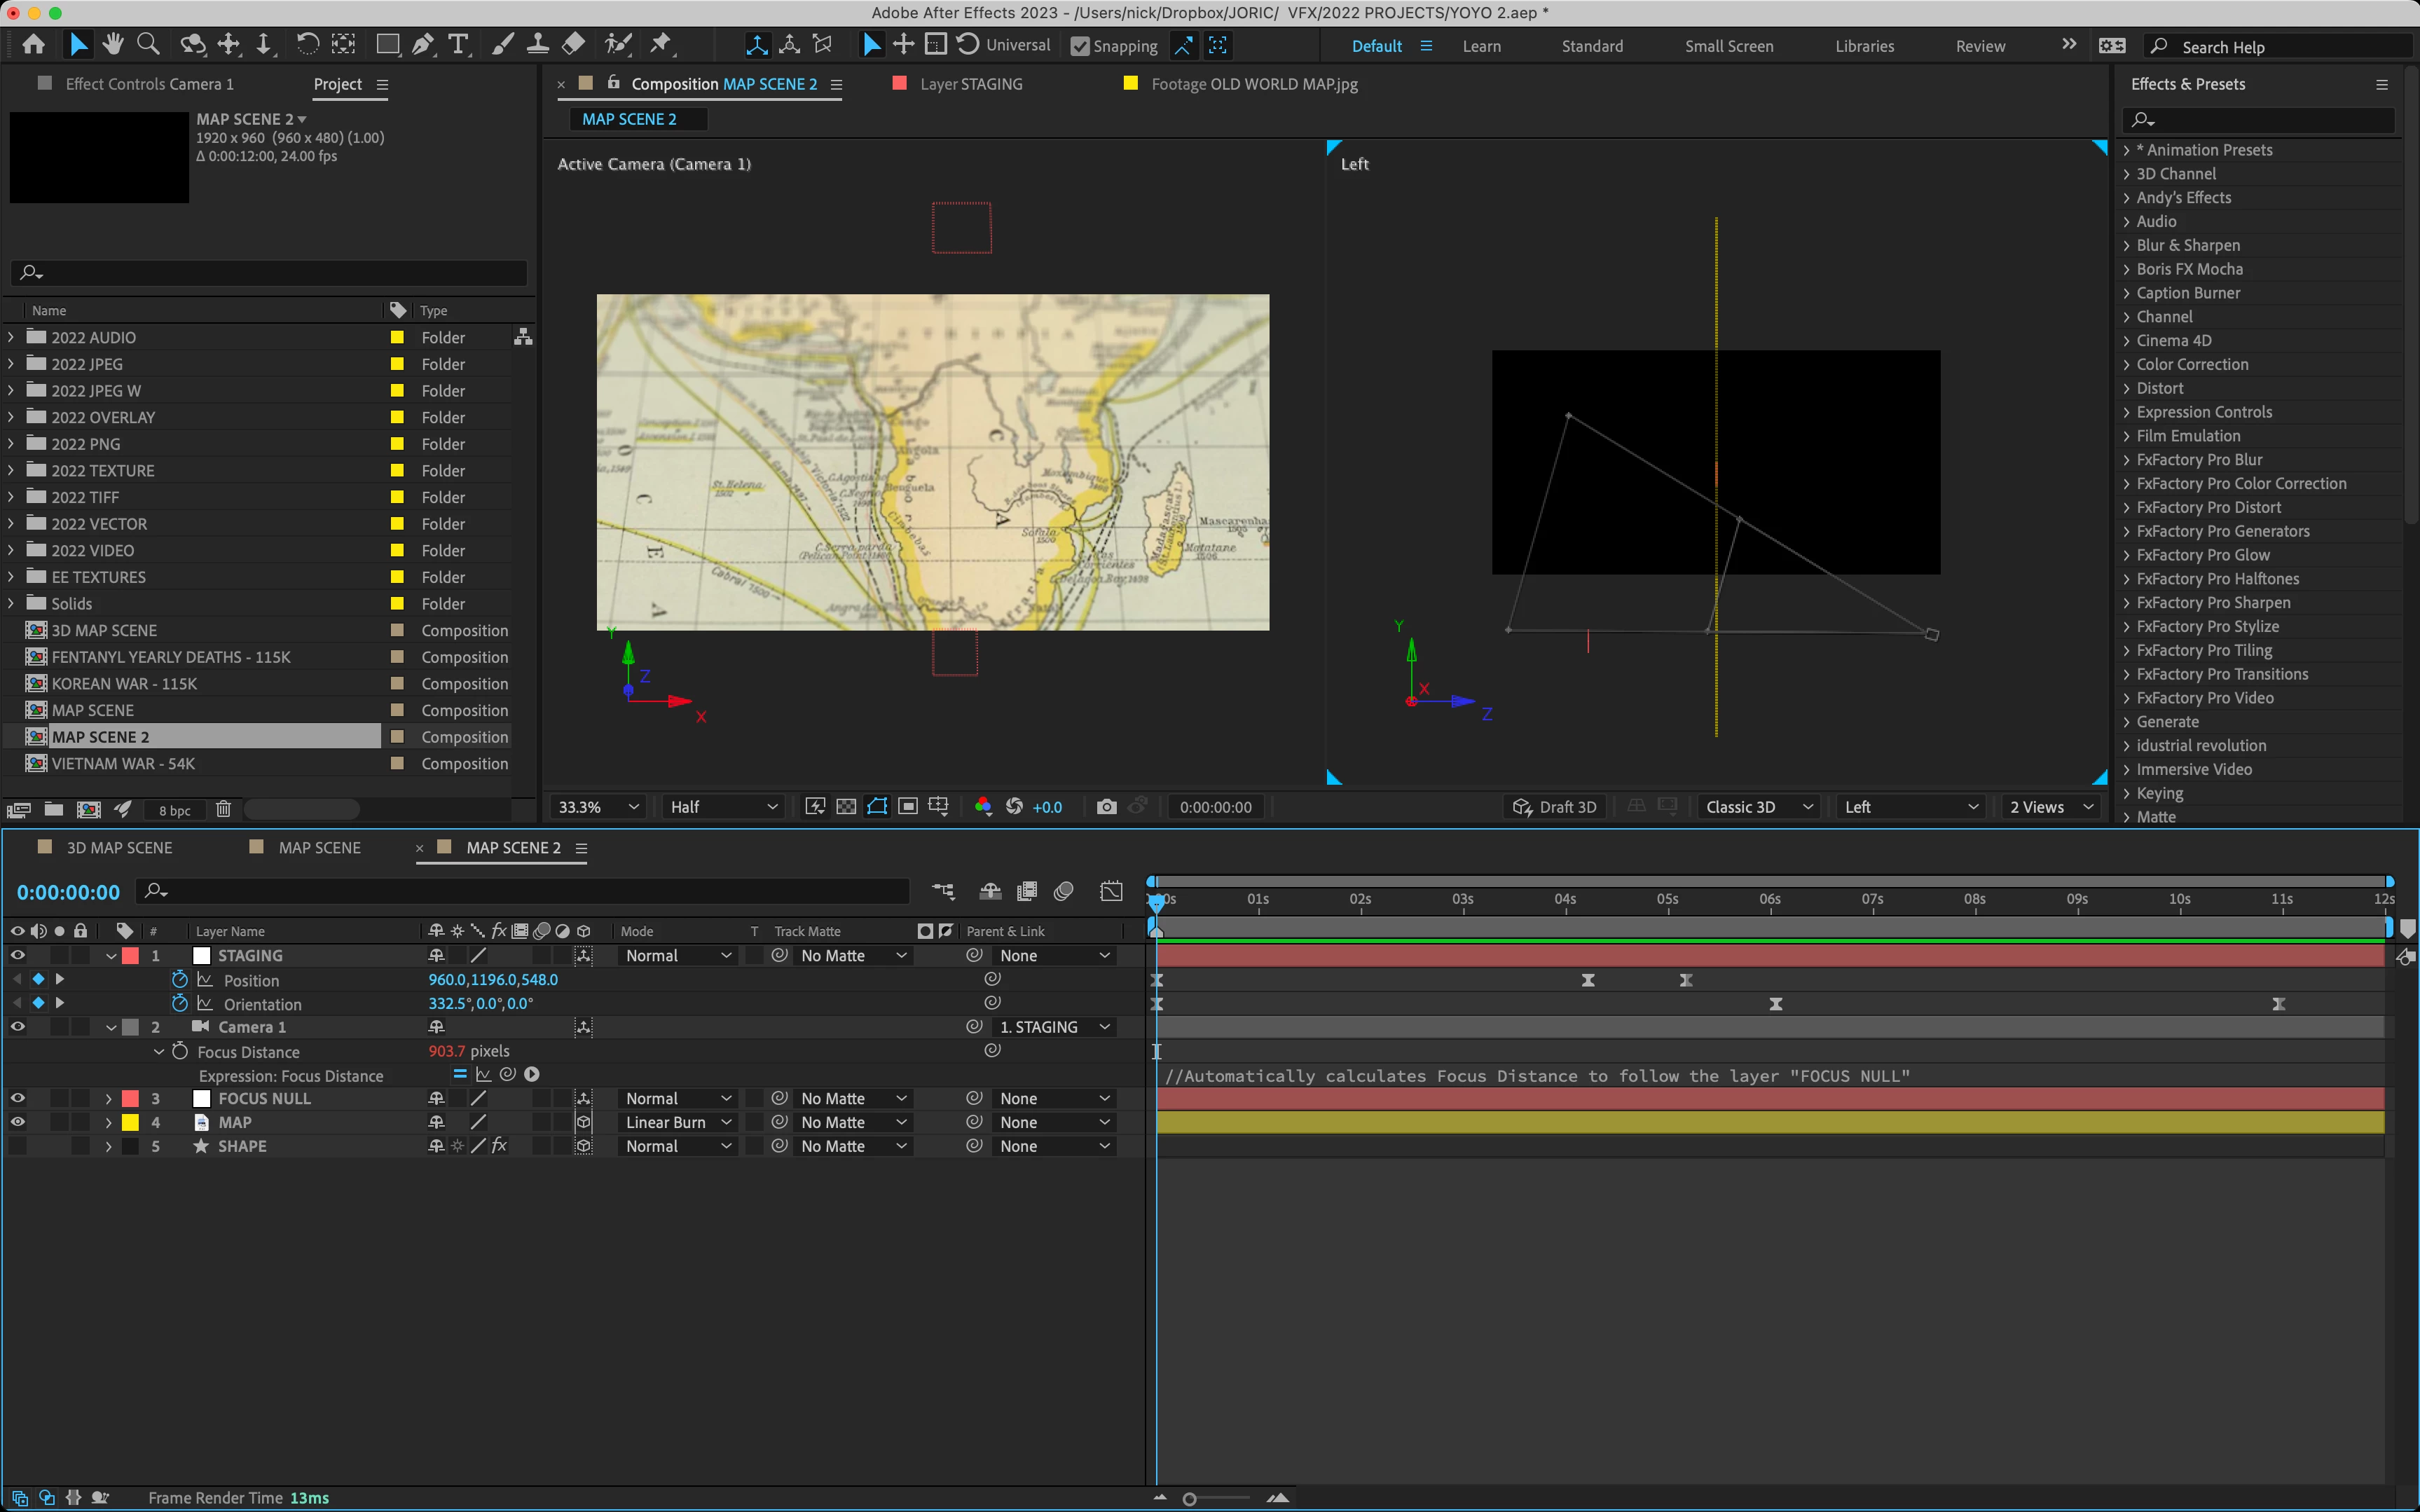The image size is (2420, 1512).
Task: Hide the MAP layer eye icon
Action: click(17, 1122)
